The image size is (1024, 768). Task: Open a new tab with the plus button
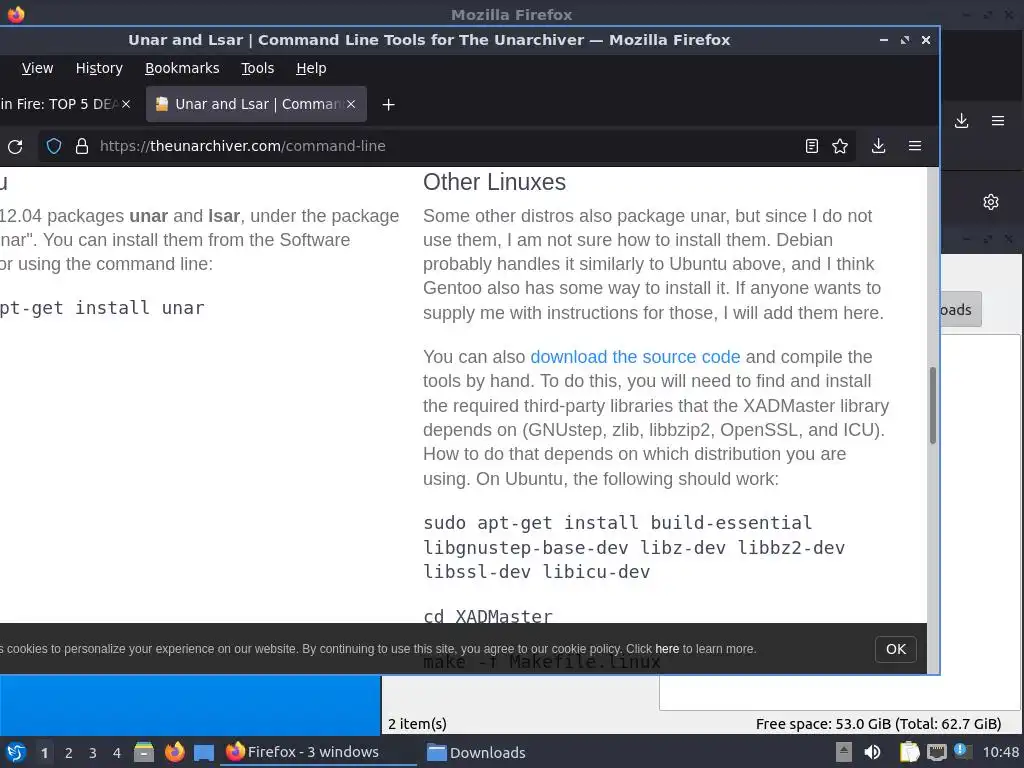[389, 104]
